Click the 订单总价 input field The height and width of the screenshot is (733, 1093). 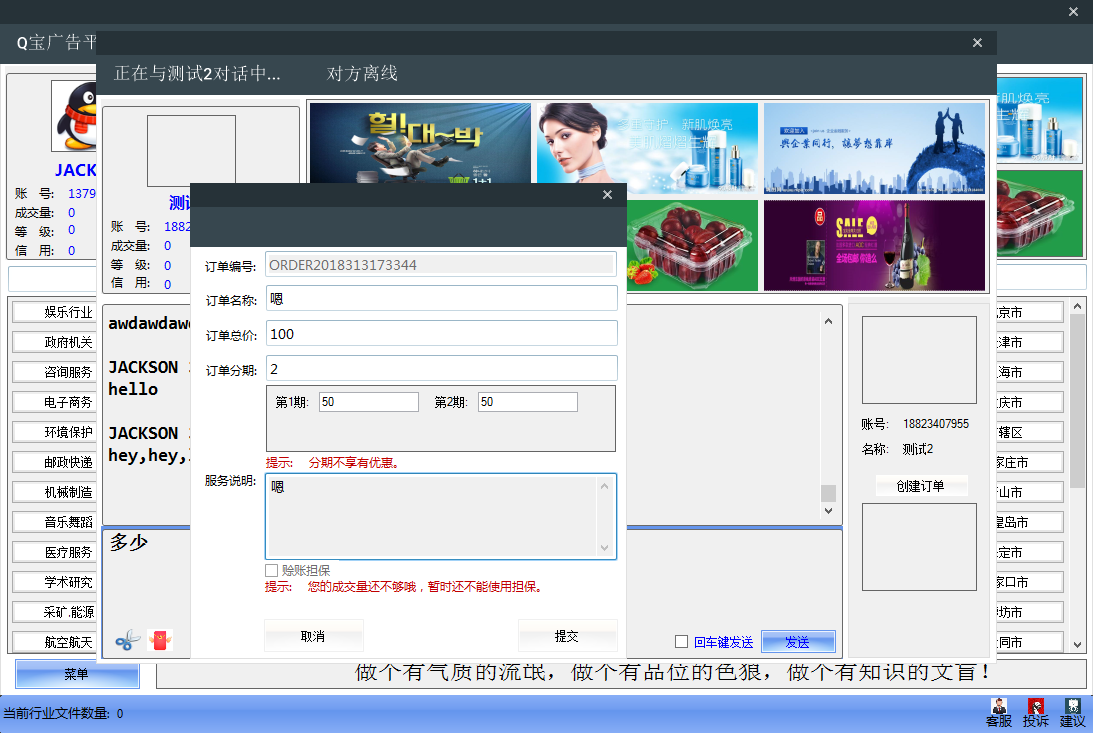click(441, 334)
